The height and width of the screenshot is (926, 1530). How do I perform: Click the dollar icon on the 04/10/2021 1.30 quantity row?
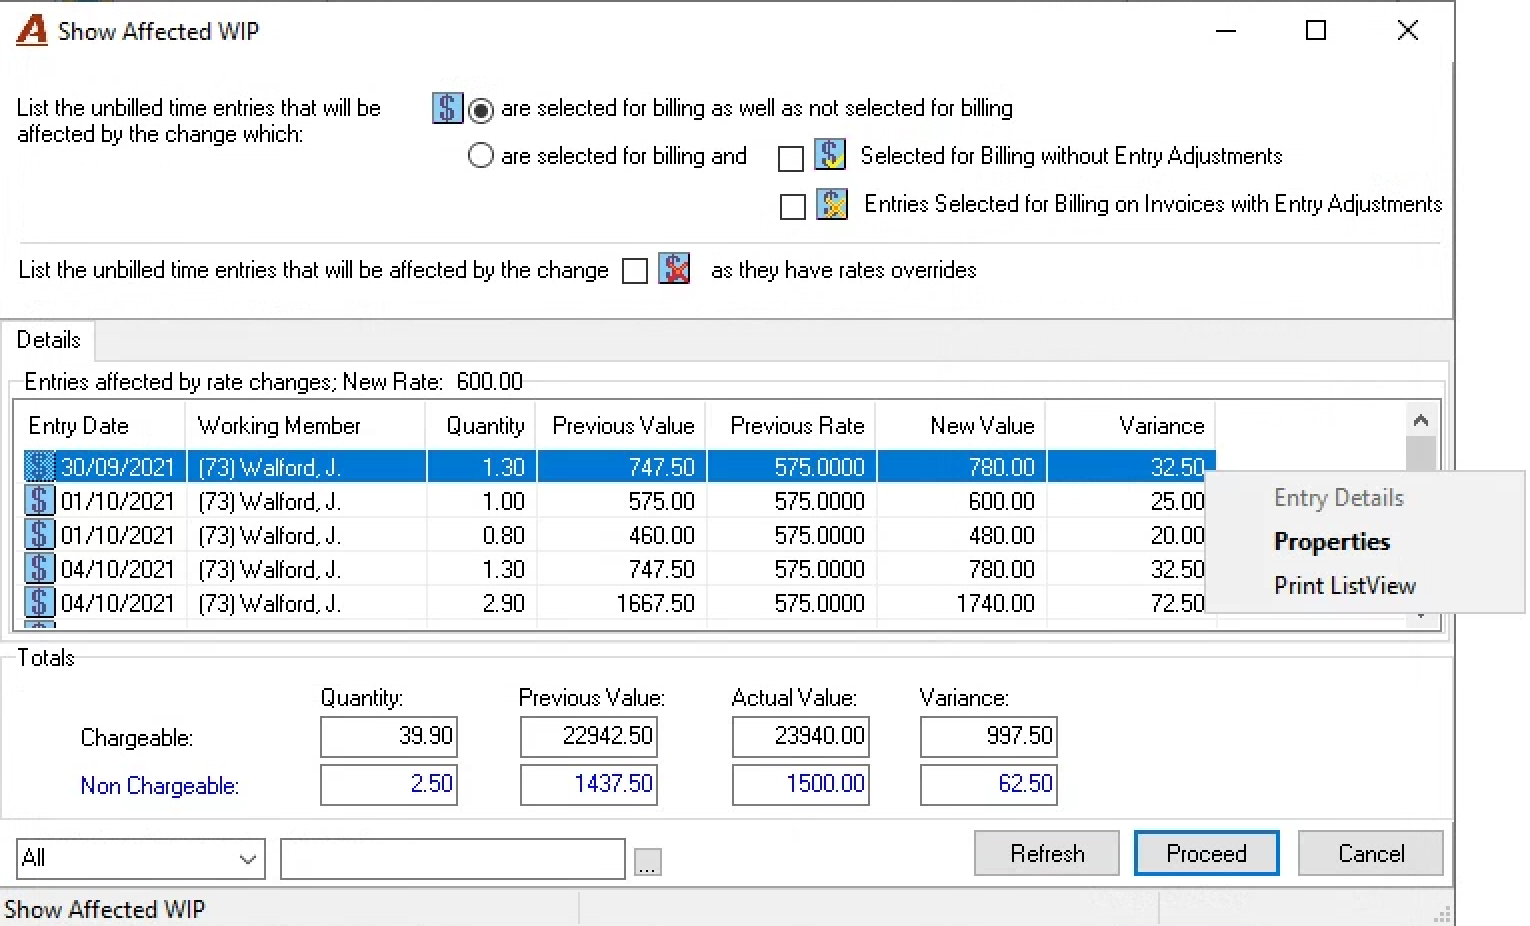pos(39,569)
